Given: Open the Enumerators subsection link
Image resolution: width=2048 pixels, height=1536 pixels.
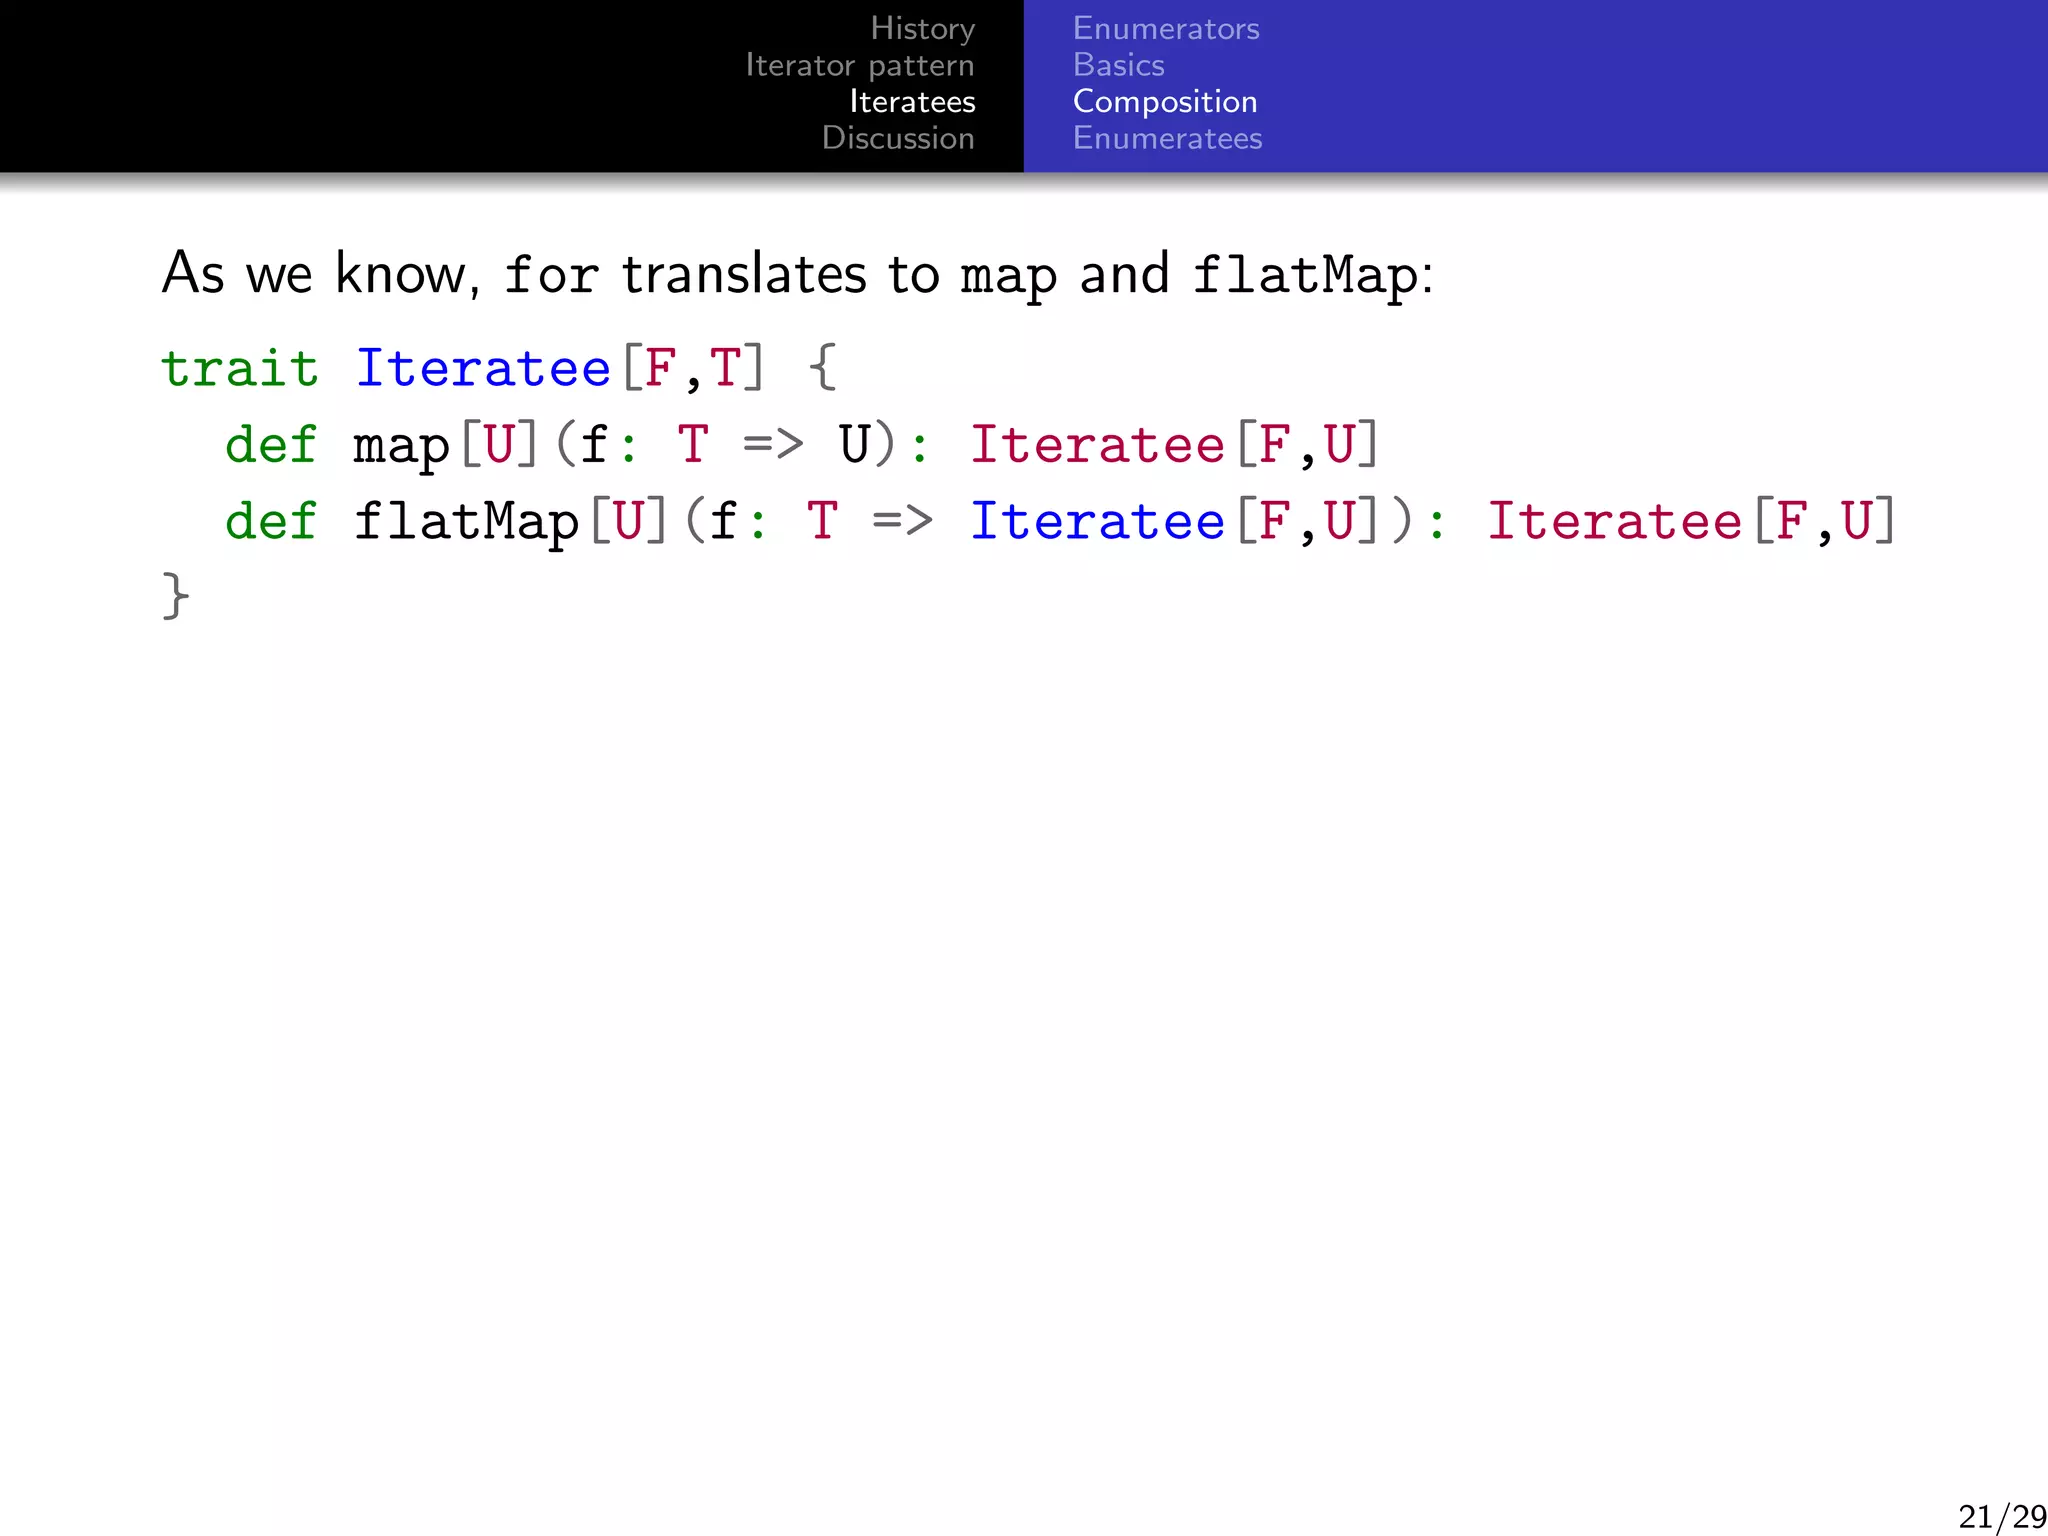Looking at the screenshot, I should point(1166,29).
